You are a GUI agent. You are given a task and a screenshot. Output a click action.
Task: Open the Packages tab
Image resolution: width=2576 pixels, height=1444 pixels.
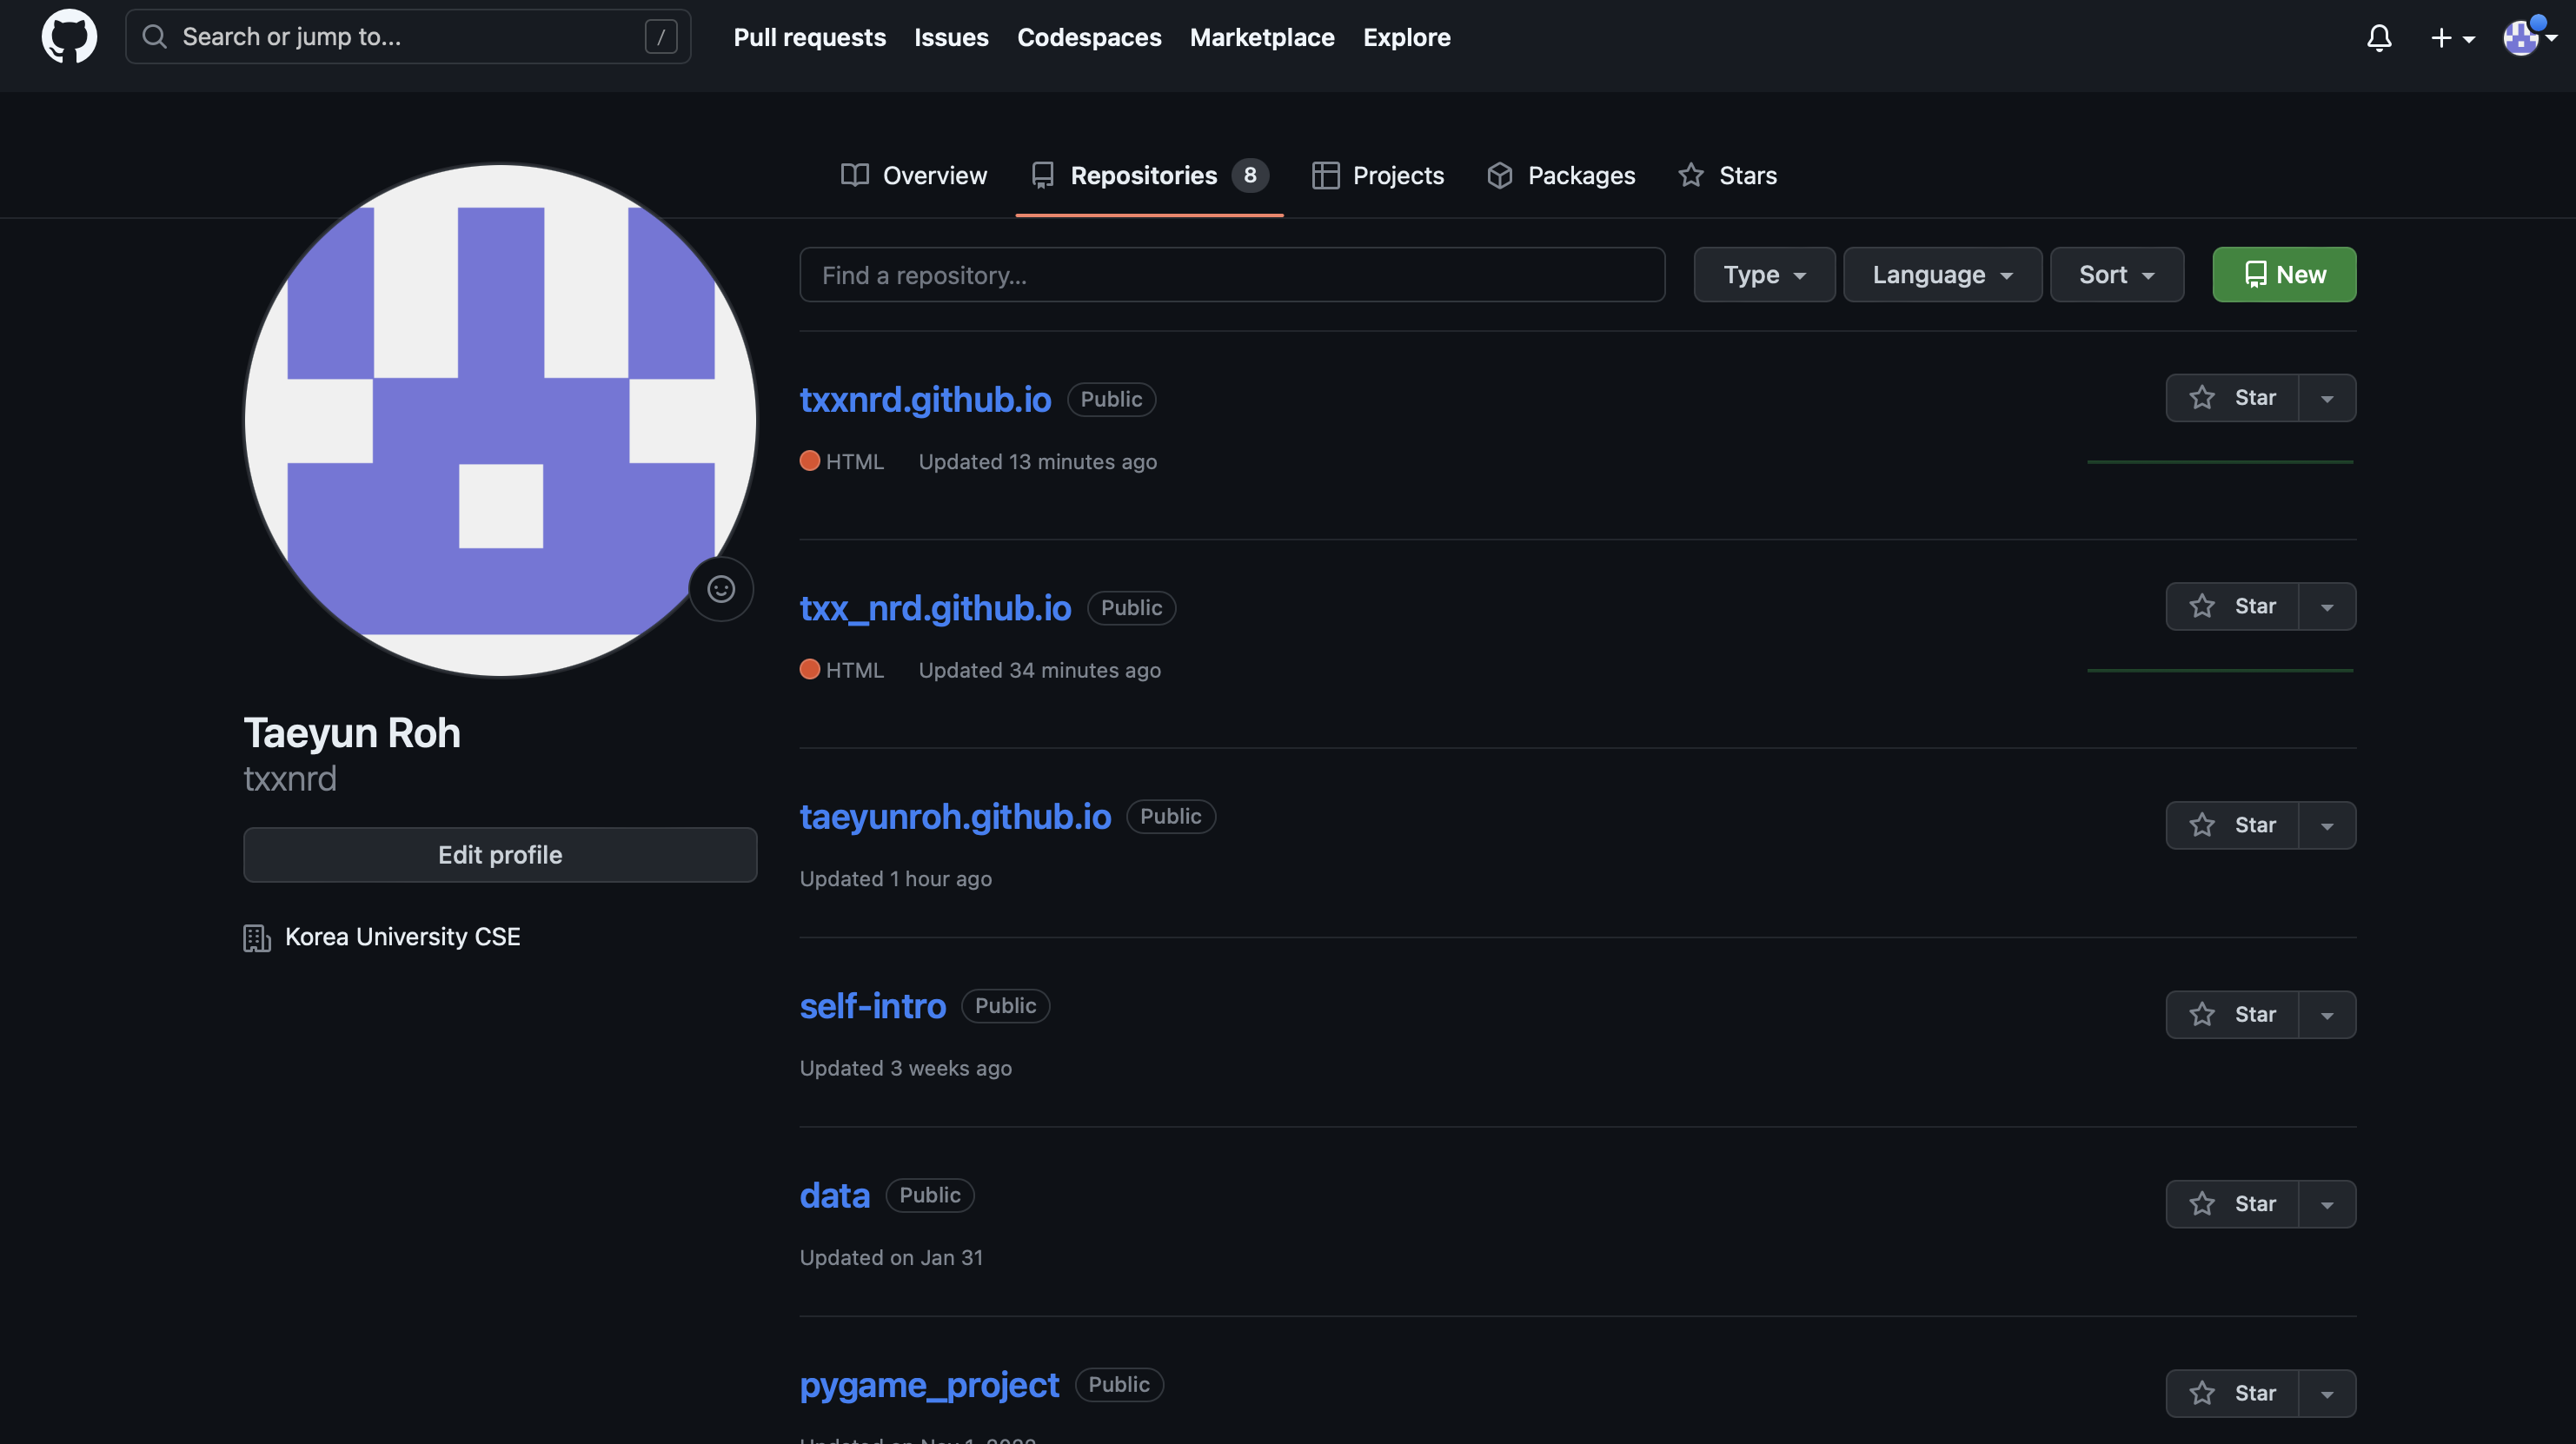click(x=1561, y=176)
